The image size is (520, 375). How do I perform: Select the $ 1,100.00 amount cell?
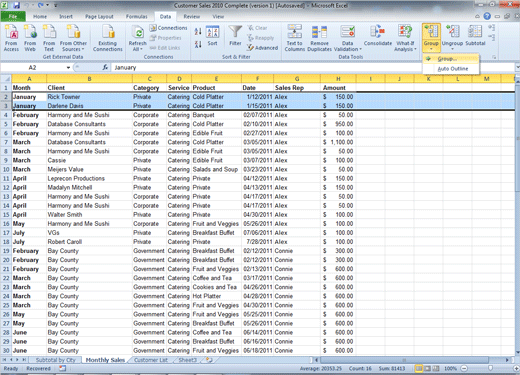point(338,142)
